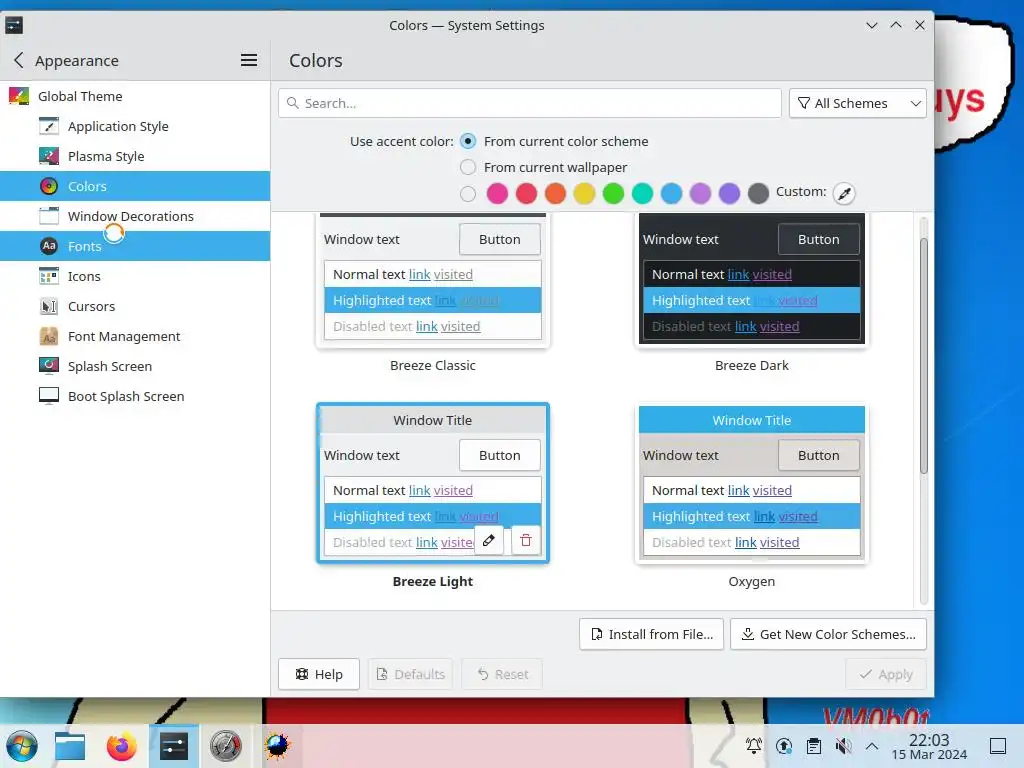Select the Breeze Dark scheme preview

(x=752, y=280)
